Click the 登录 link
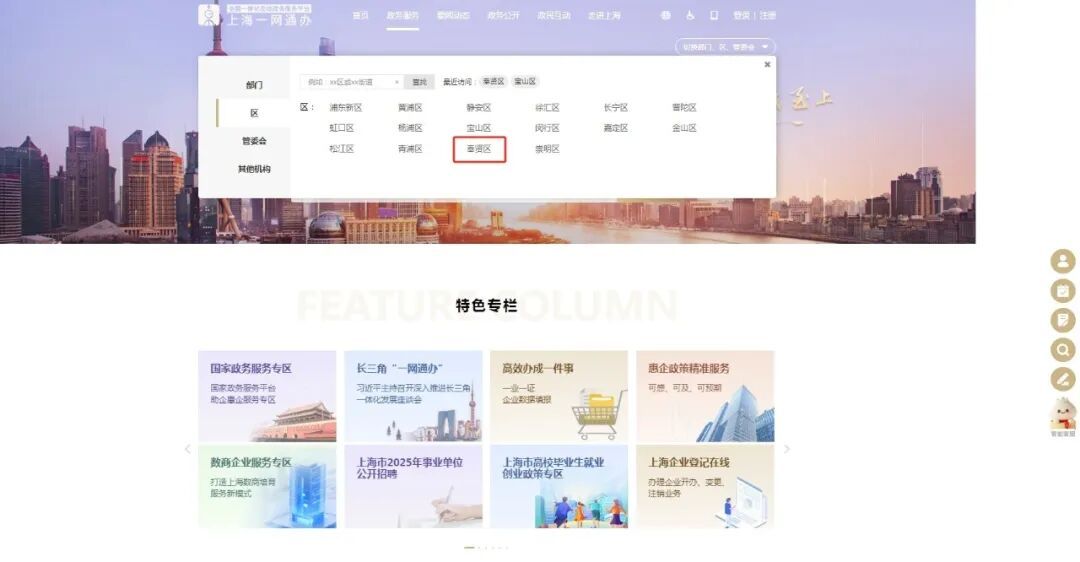 point(741,15)
